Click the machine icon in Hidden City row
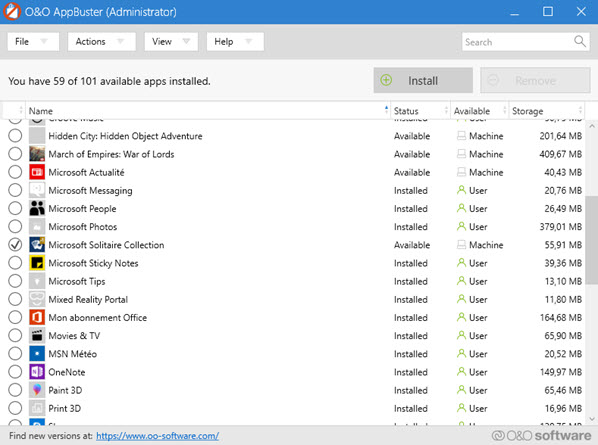598x445 pixels. tap(461, 136)
